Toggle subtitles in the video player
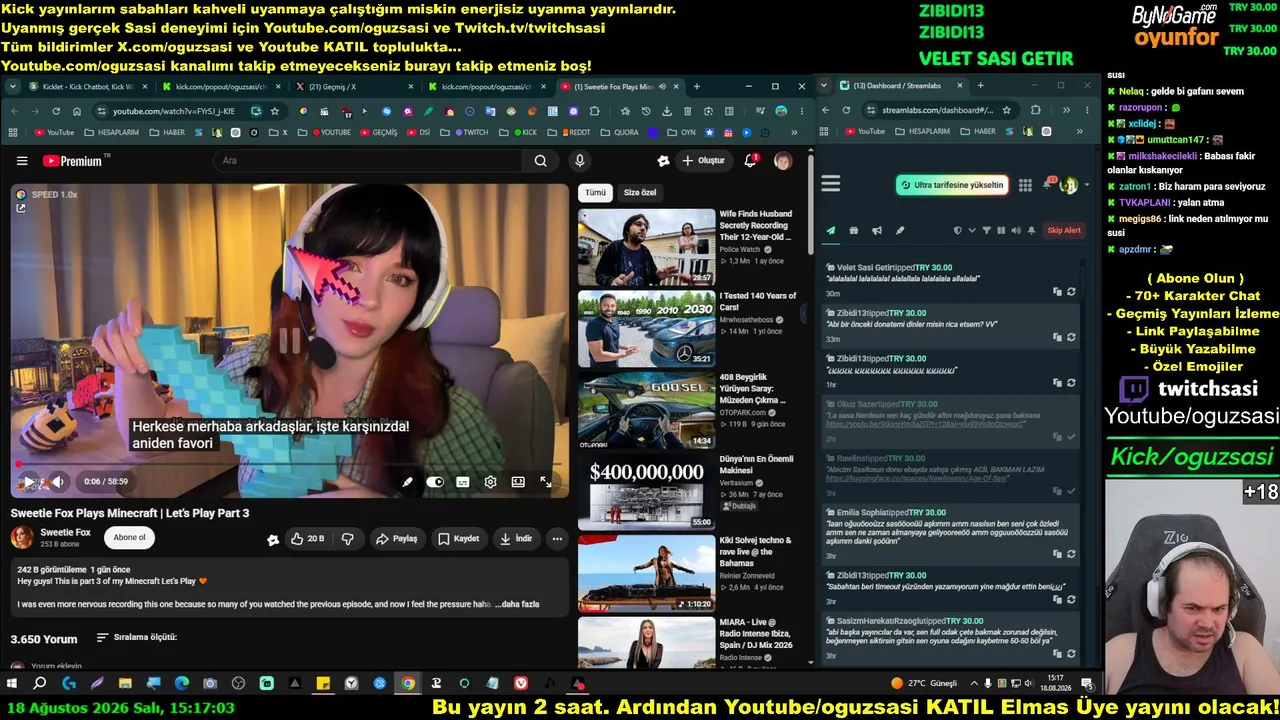1280x720 pixels. pos(463,482)
